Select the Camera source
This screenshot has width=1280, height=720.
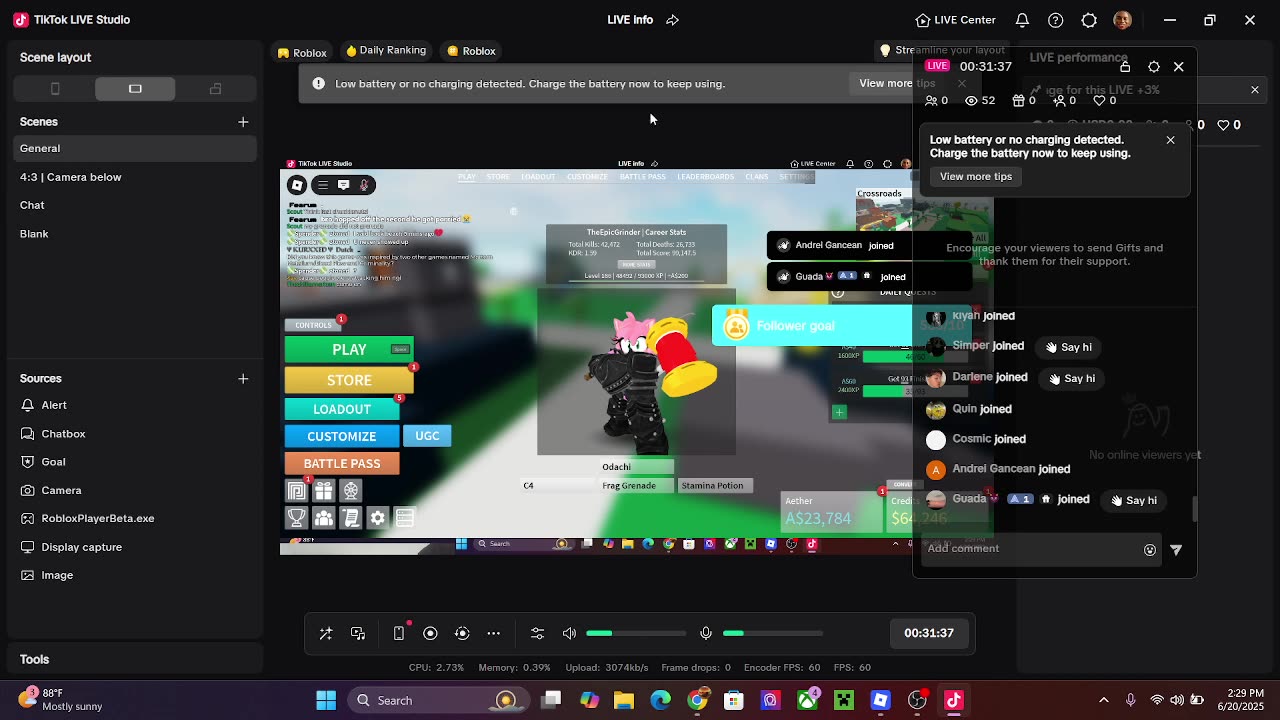pos(135,490)
